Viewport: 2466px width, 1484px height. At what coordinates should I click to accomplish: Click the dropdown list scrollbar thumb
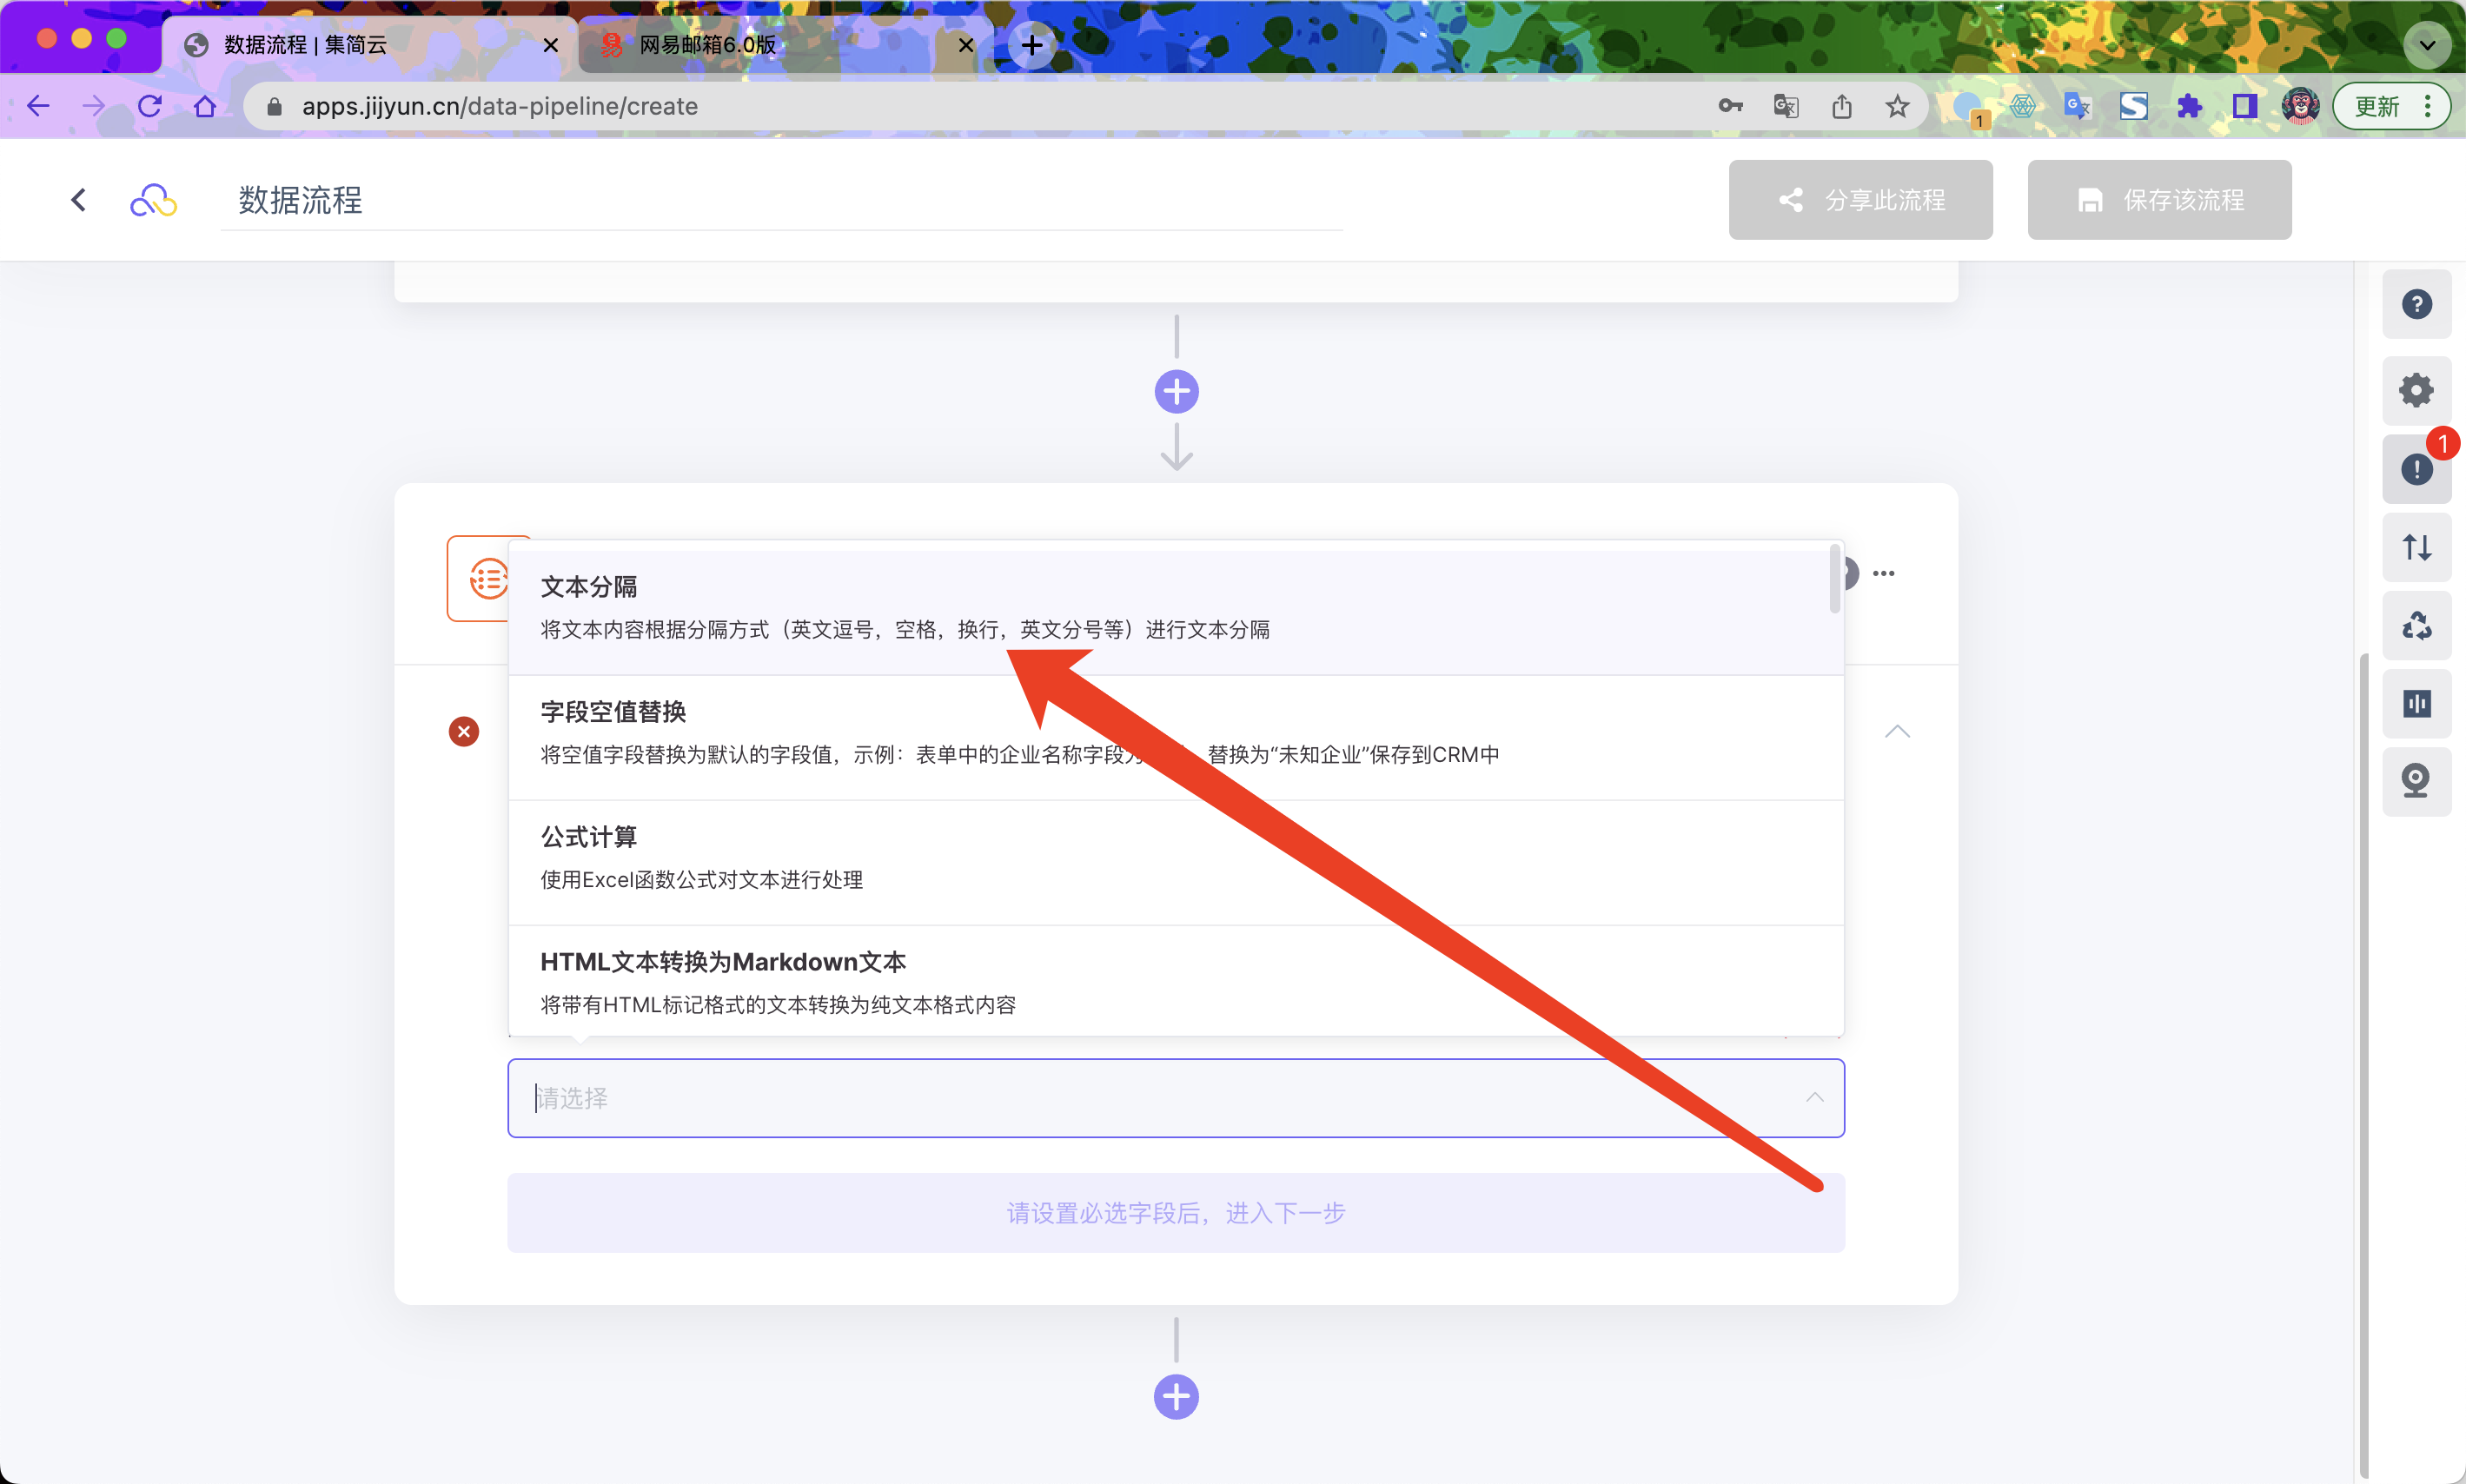(x=1834, y=579)
